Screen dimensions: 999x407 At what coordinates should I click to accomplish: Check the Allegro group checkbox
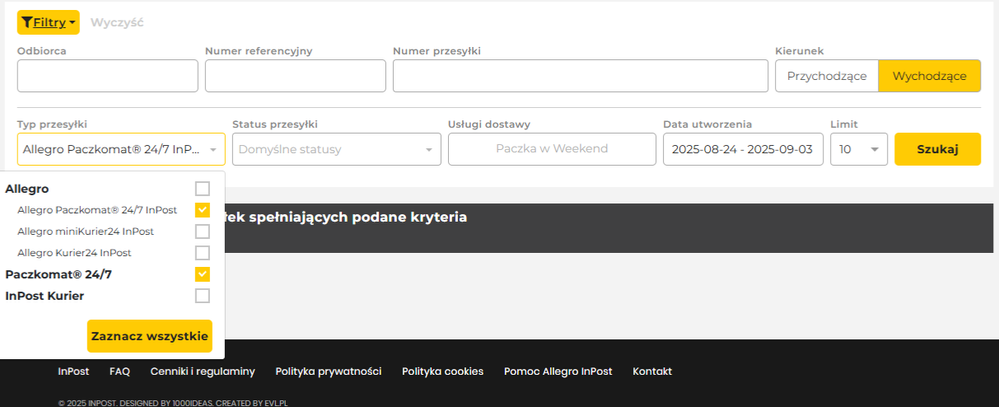click(x=203, y=189)
